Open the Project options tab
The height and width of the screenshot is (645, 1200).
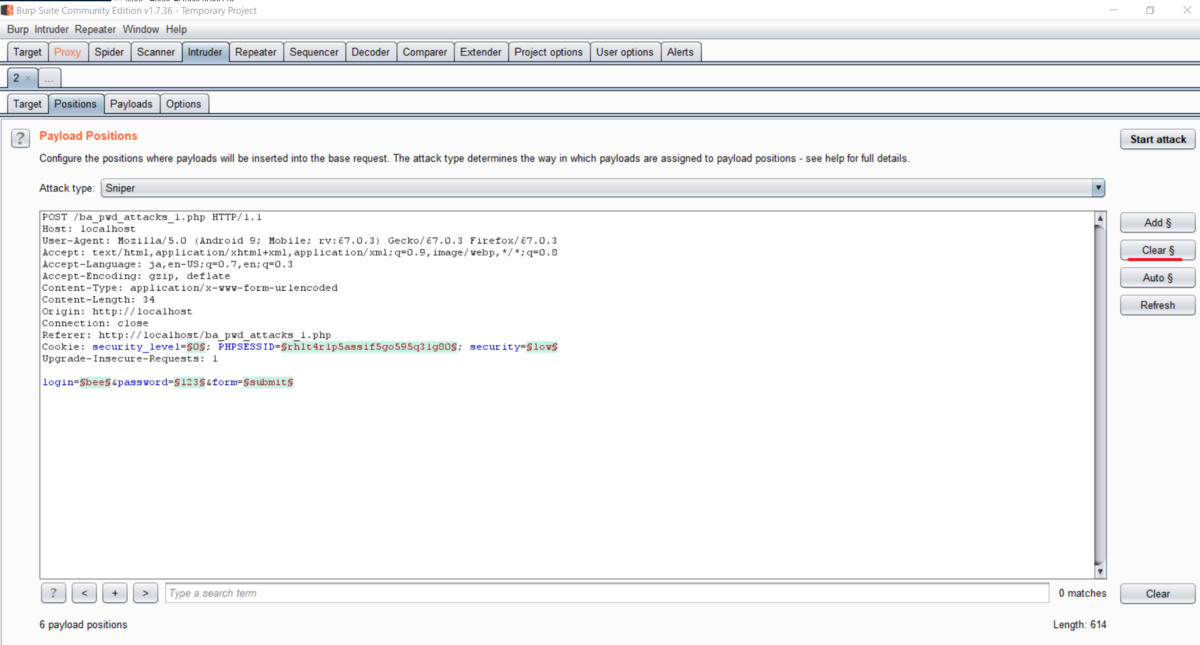(x=548, y=52)
